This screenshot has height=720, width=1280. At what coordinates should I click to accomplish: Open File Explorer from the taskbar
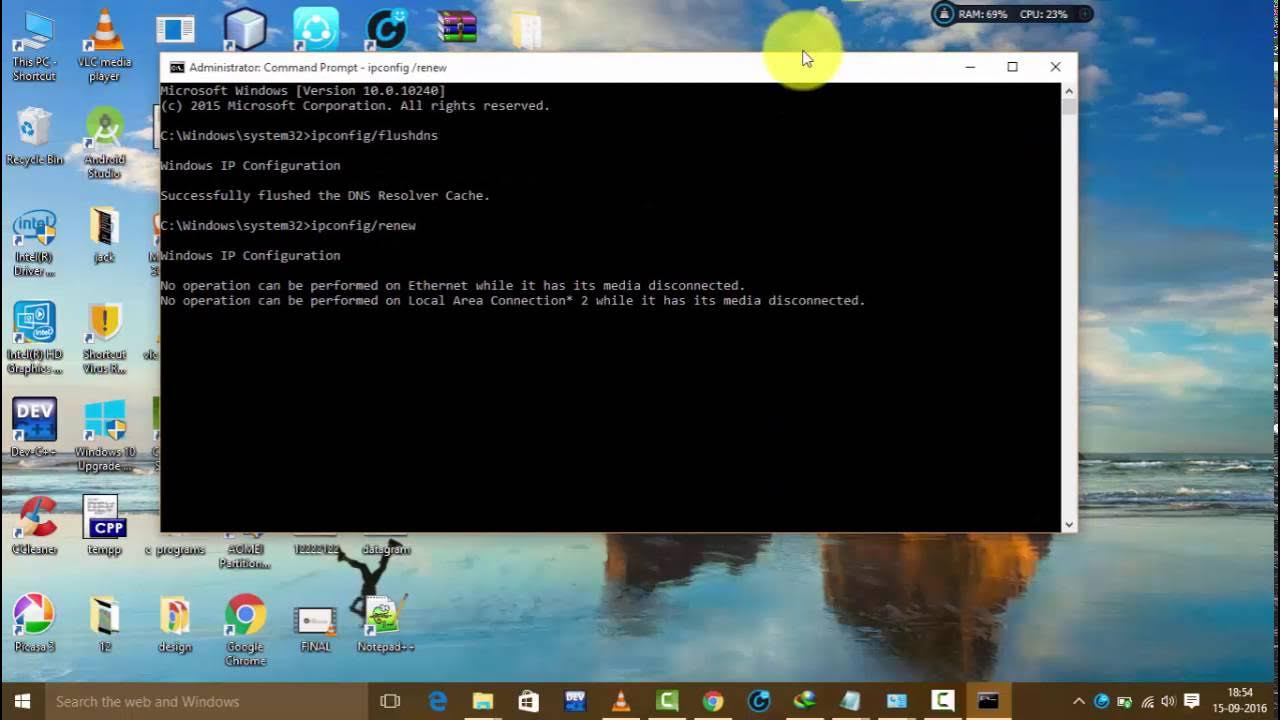pos(483,701)
